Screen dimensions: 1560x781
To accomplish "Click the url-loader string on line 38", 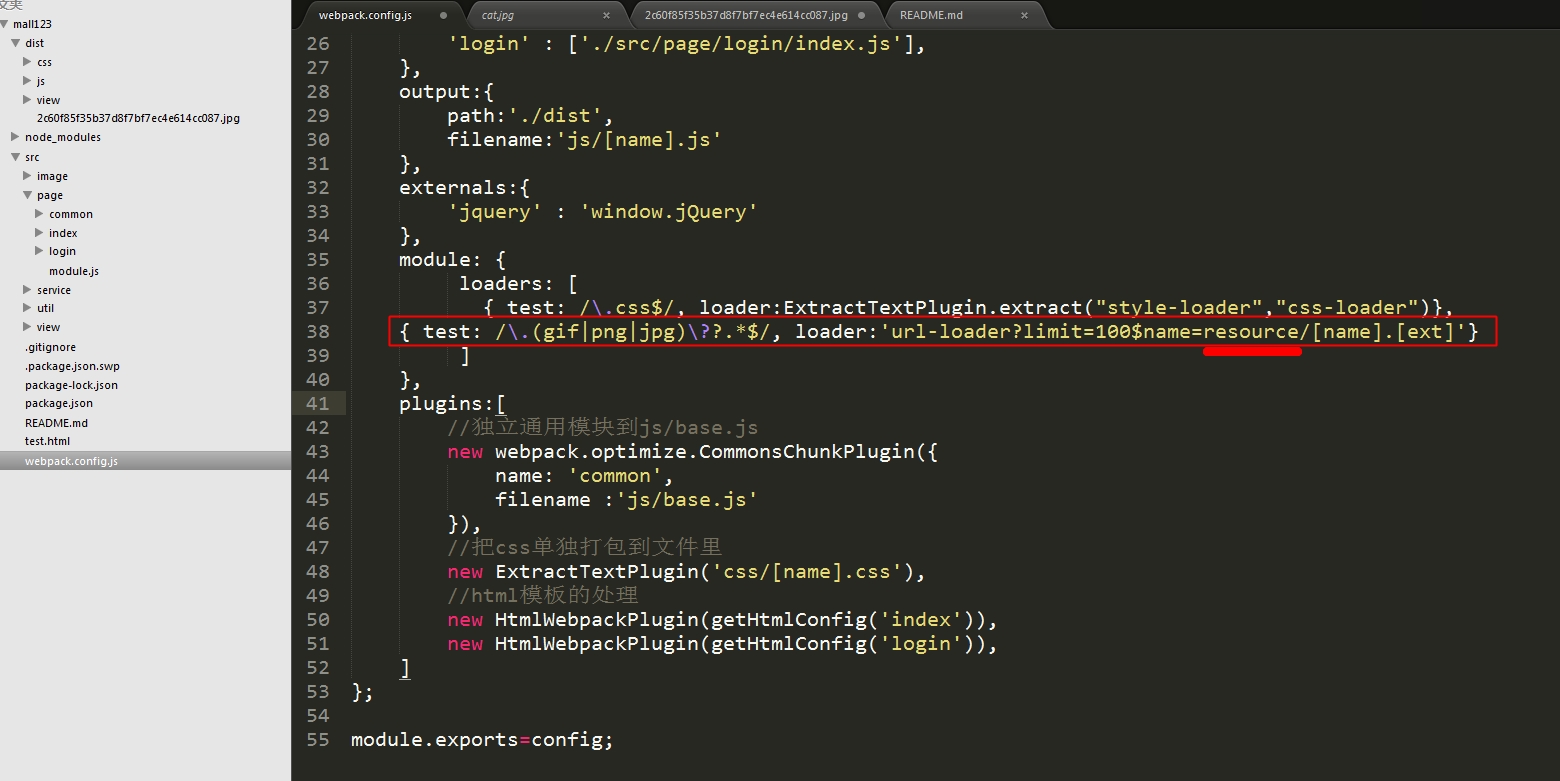I will tap(1173, 332).
